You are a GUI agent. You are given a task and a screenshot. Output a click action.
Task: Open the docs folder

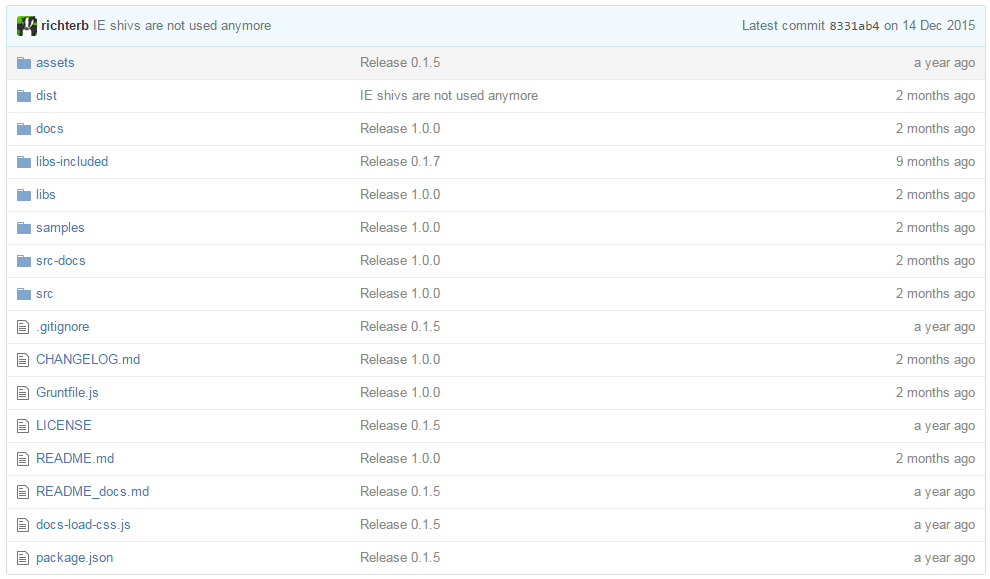(x=49, y=128)
